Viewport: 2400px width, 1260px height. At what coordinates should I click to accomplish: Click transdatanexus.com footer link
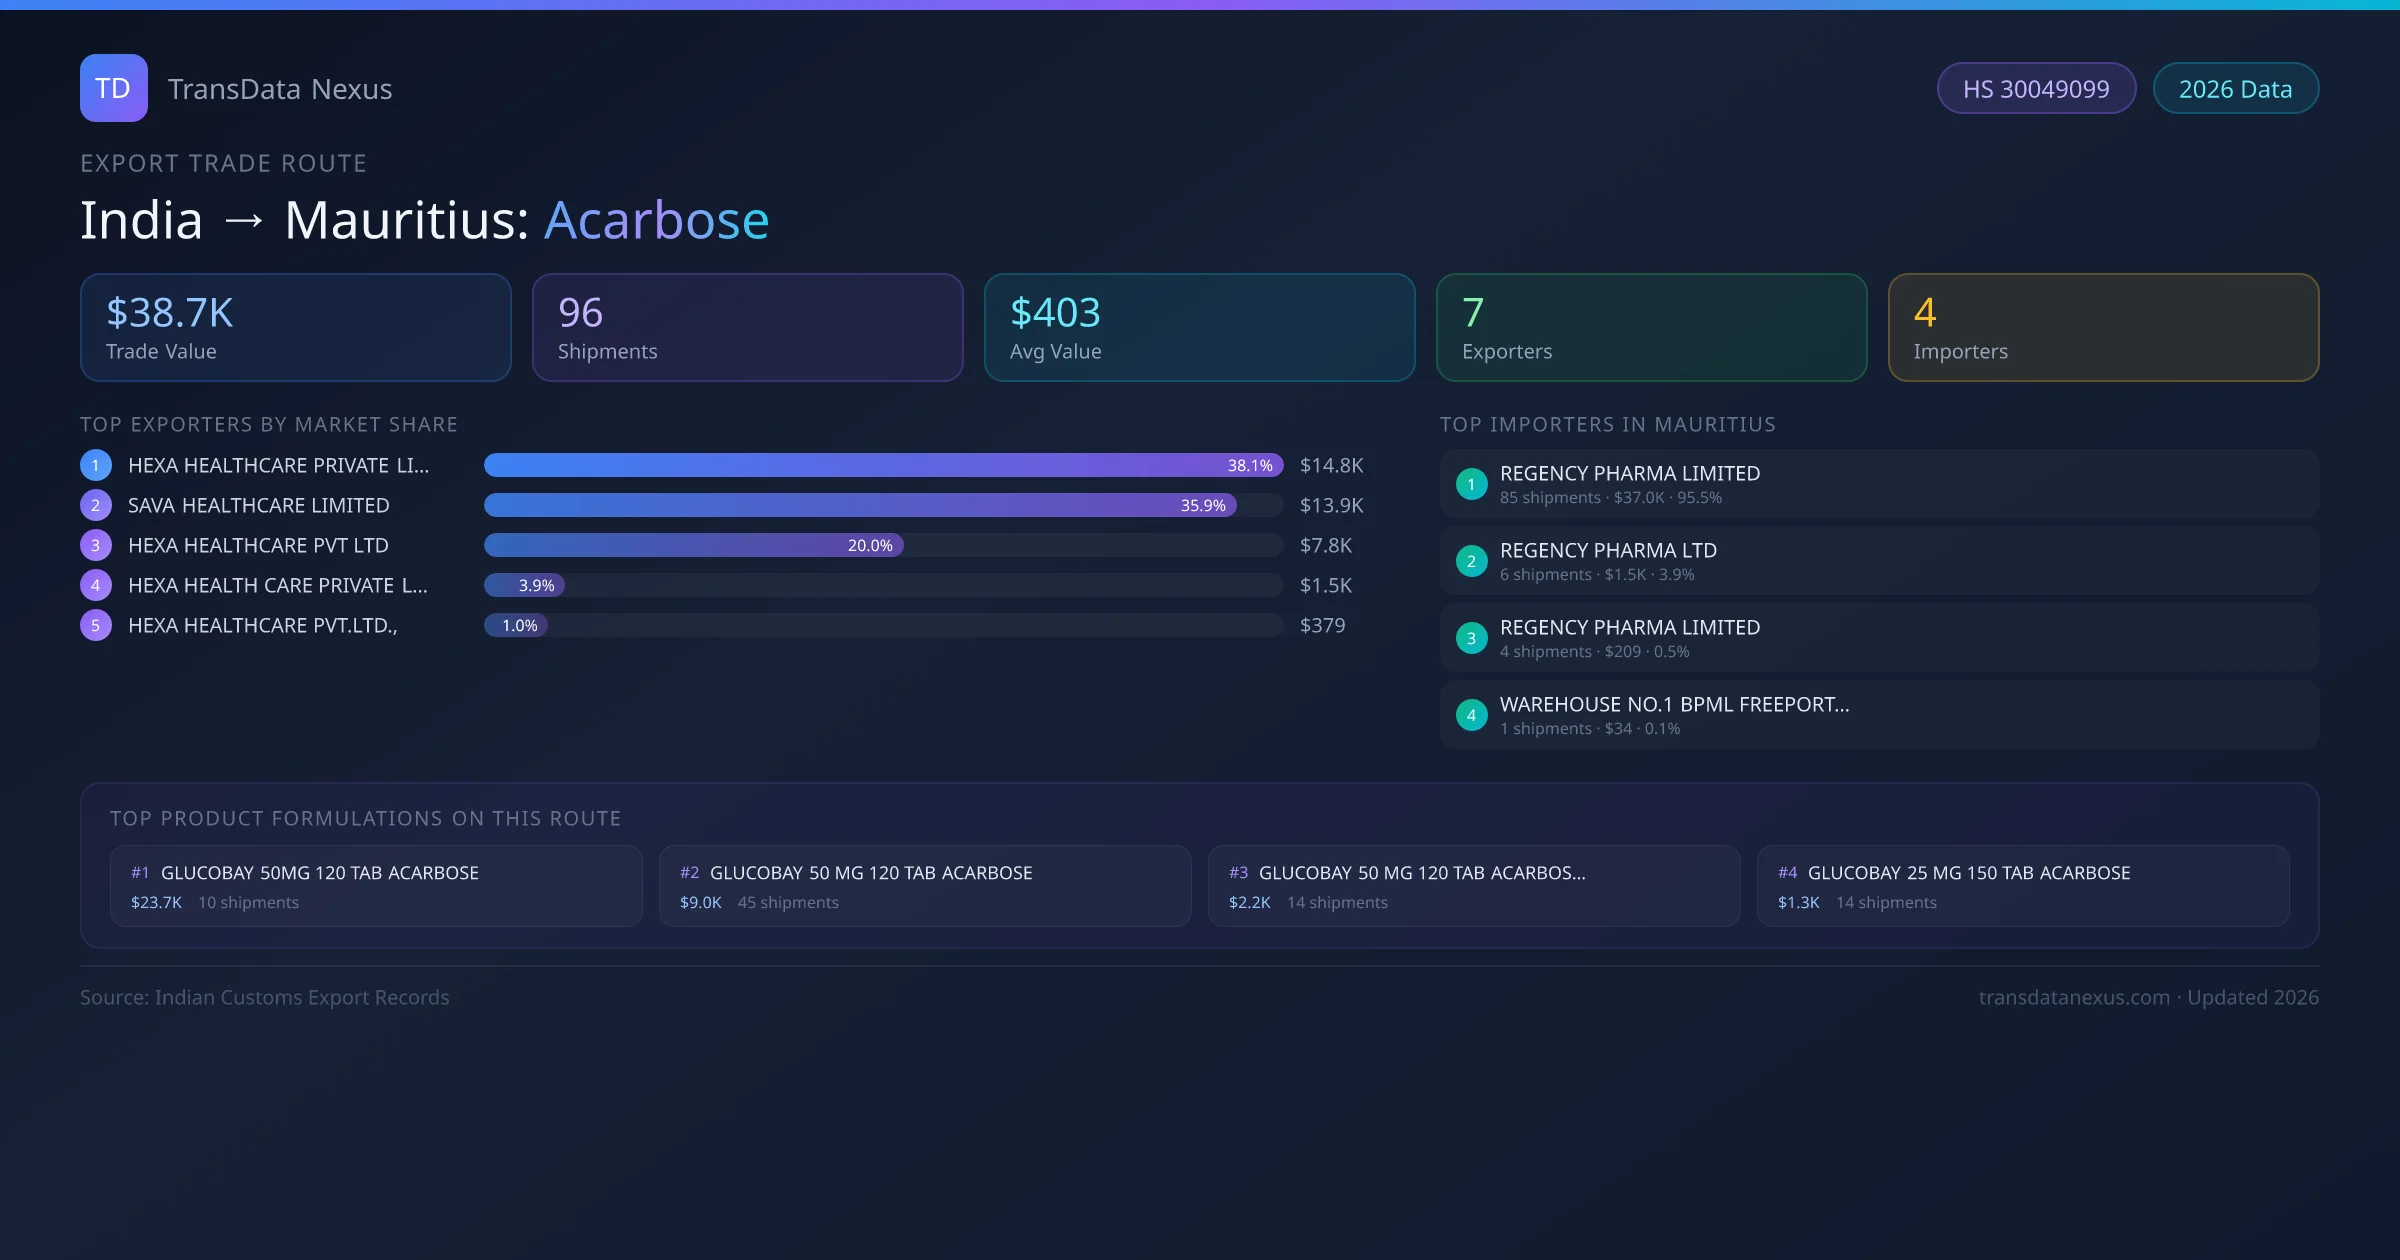coord(2074,997)
